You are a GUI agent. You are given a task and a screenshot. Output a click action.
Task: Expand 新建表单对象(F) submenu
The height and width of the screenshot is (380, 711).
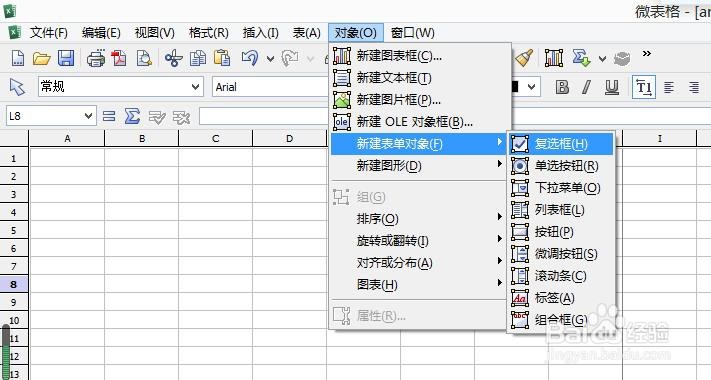(419, 144)
